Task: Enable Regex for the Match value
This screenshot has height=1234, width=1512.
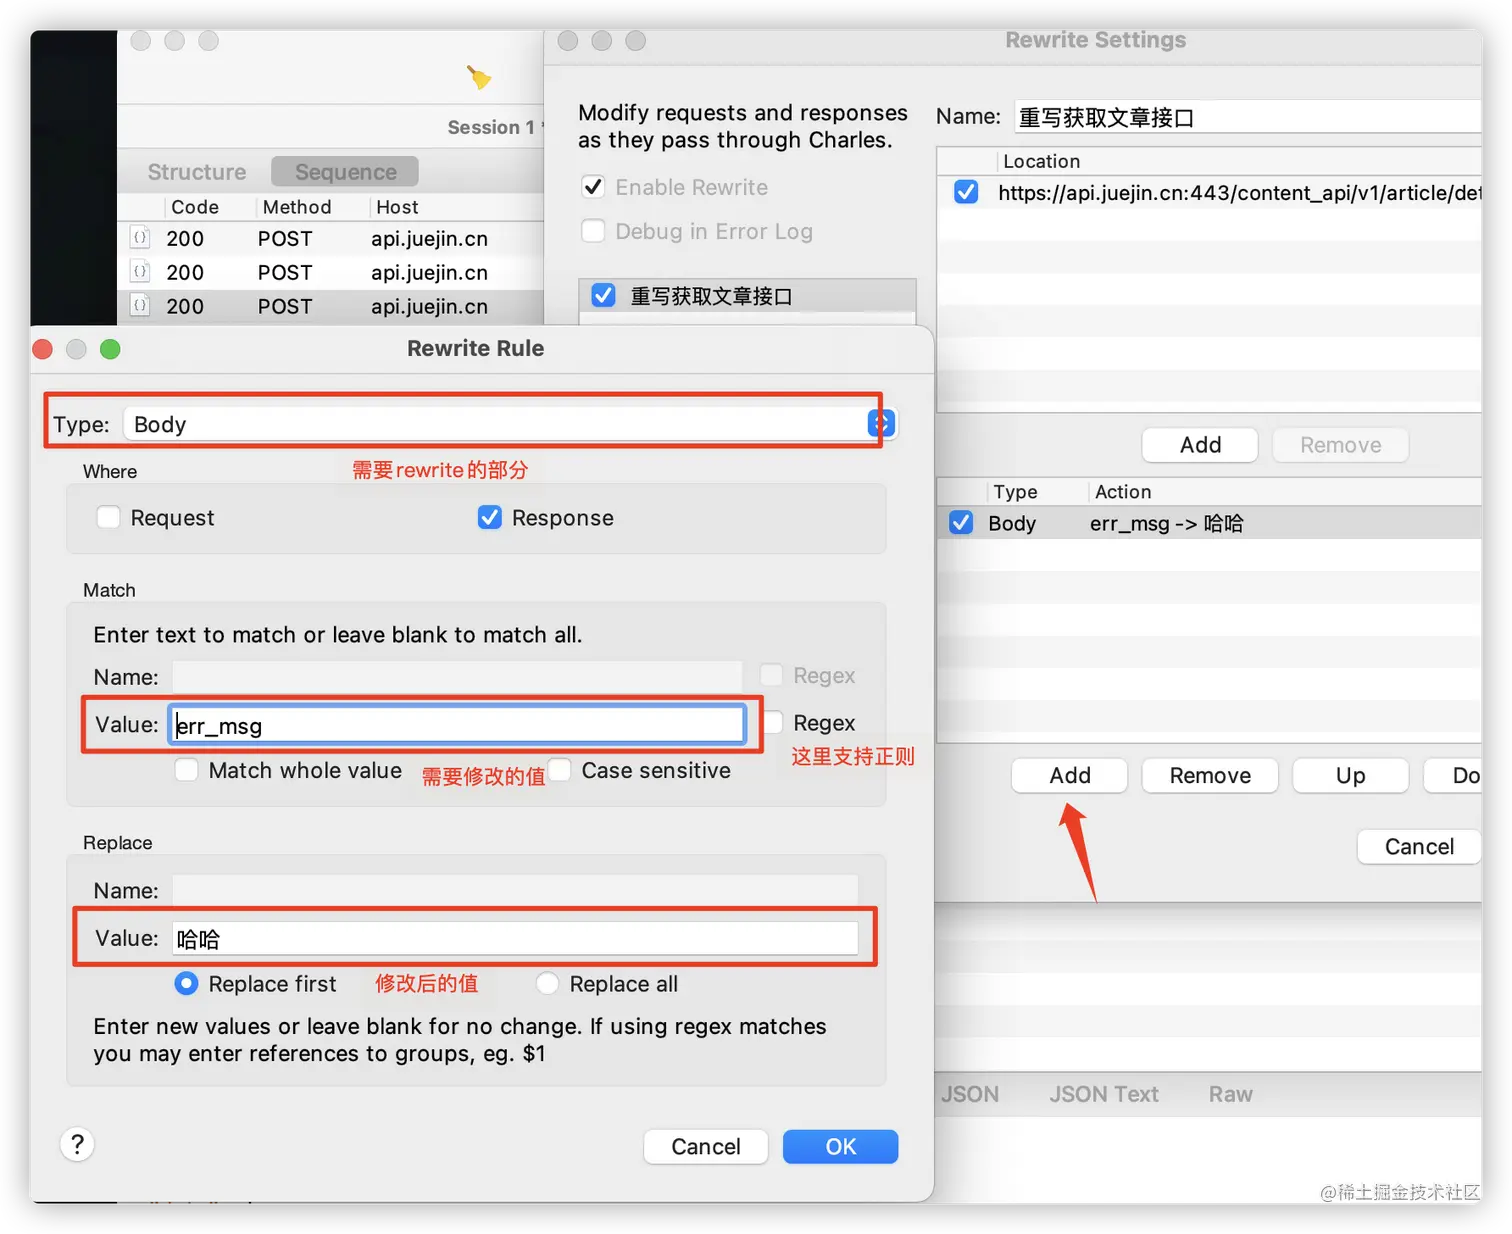Action: pyautogui.click(x=772, y=722)
